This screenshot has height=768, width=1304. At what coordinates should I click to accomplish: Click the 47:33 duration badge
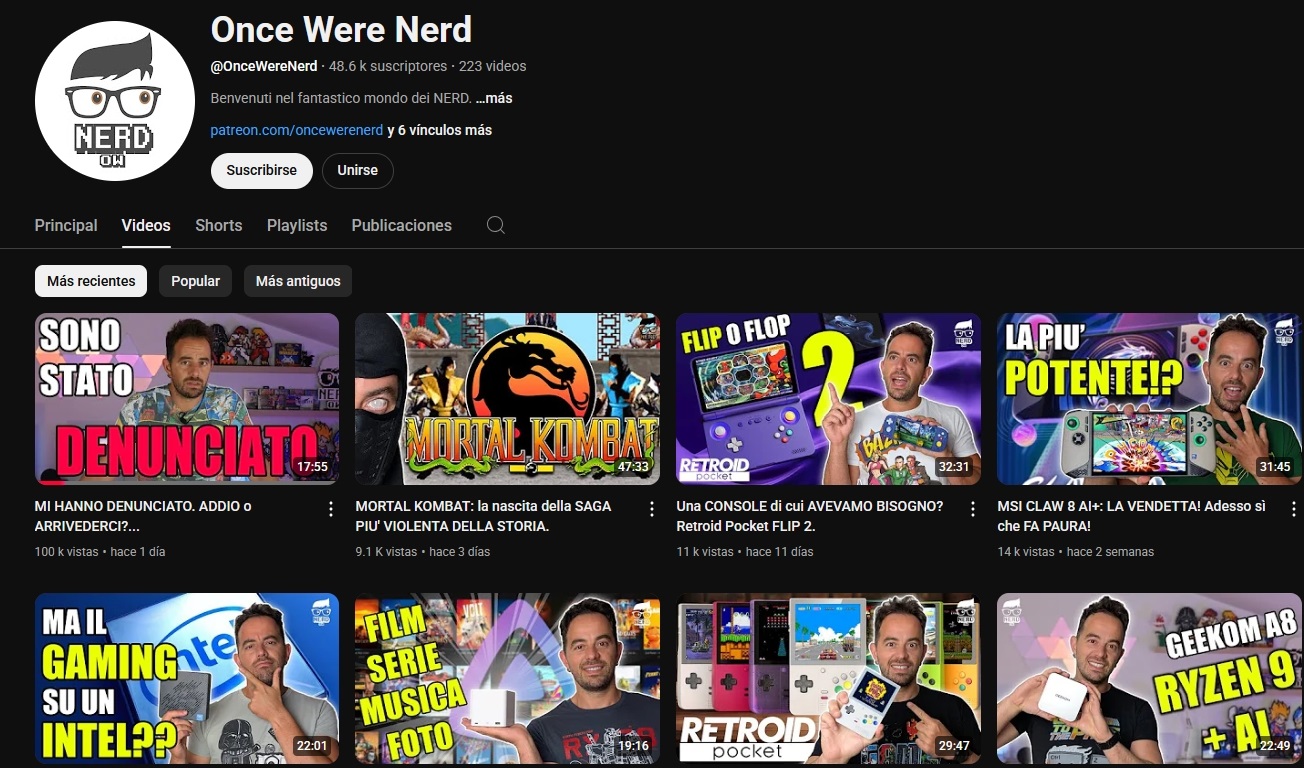[633, 467]
